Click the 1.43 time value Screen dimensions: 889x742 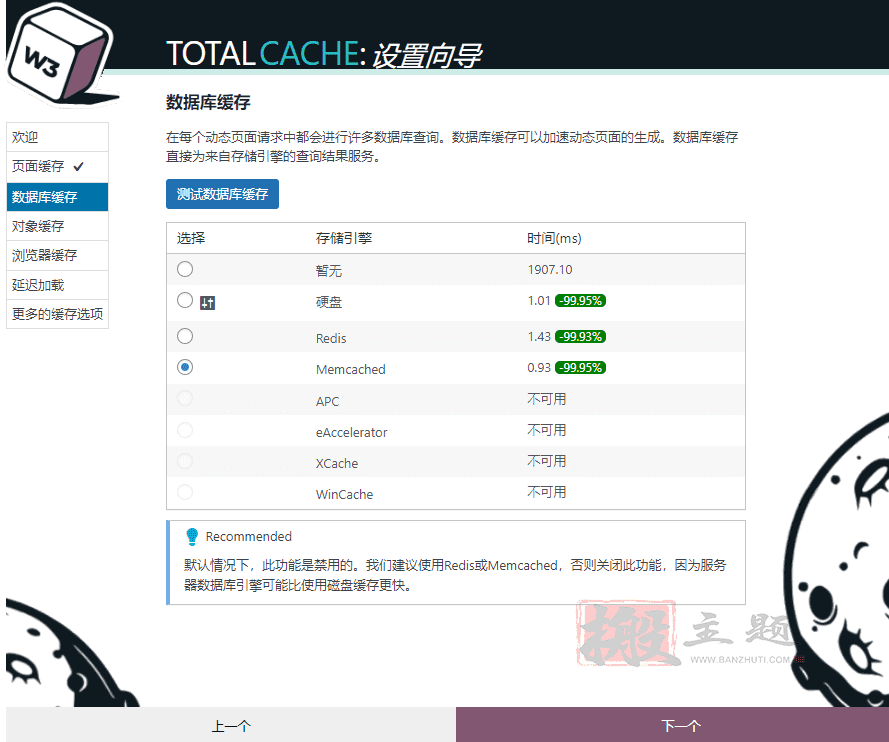tap(539, 337)
